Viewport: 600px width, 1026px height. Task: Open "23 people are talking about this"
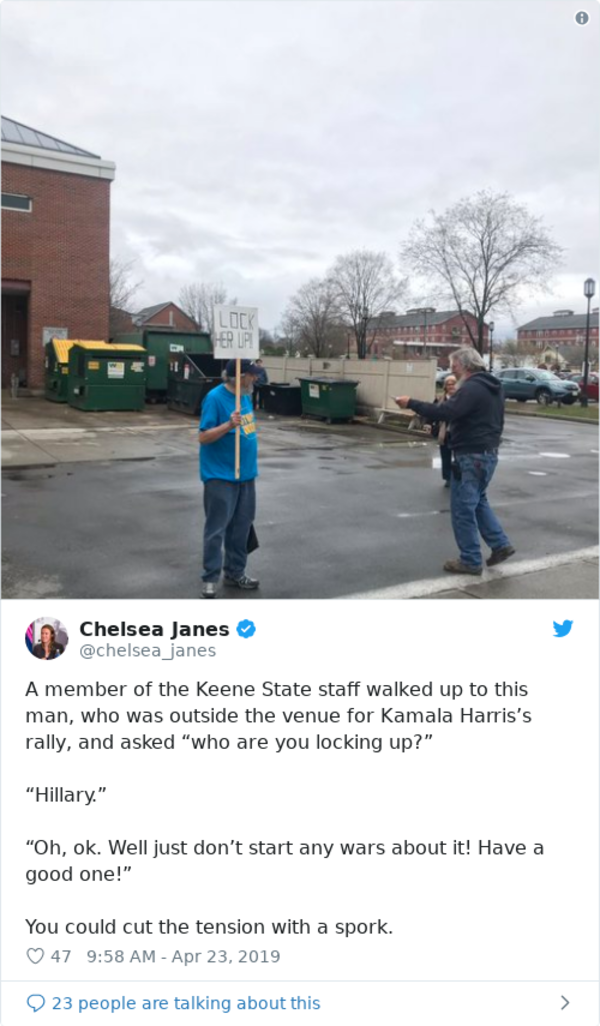186,1003
